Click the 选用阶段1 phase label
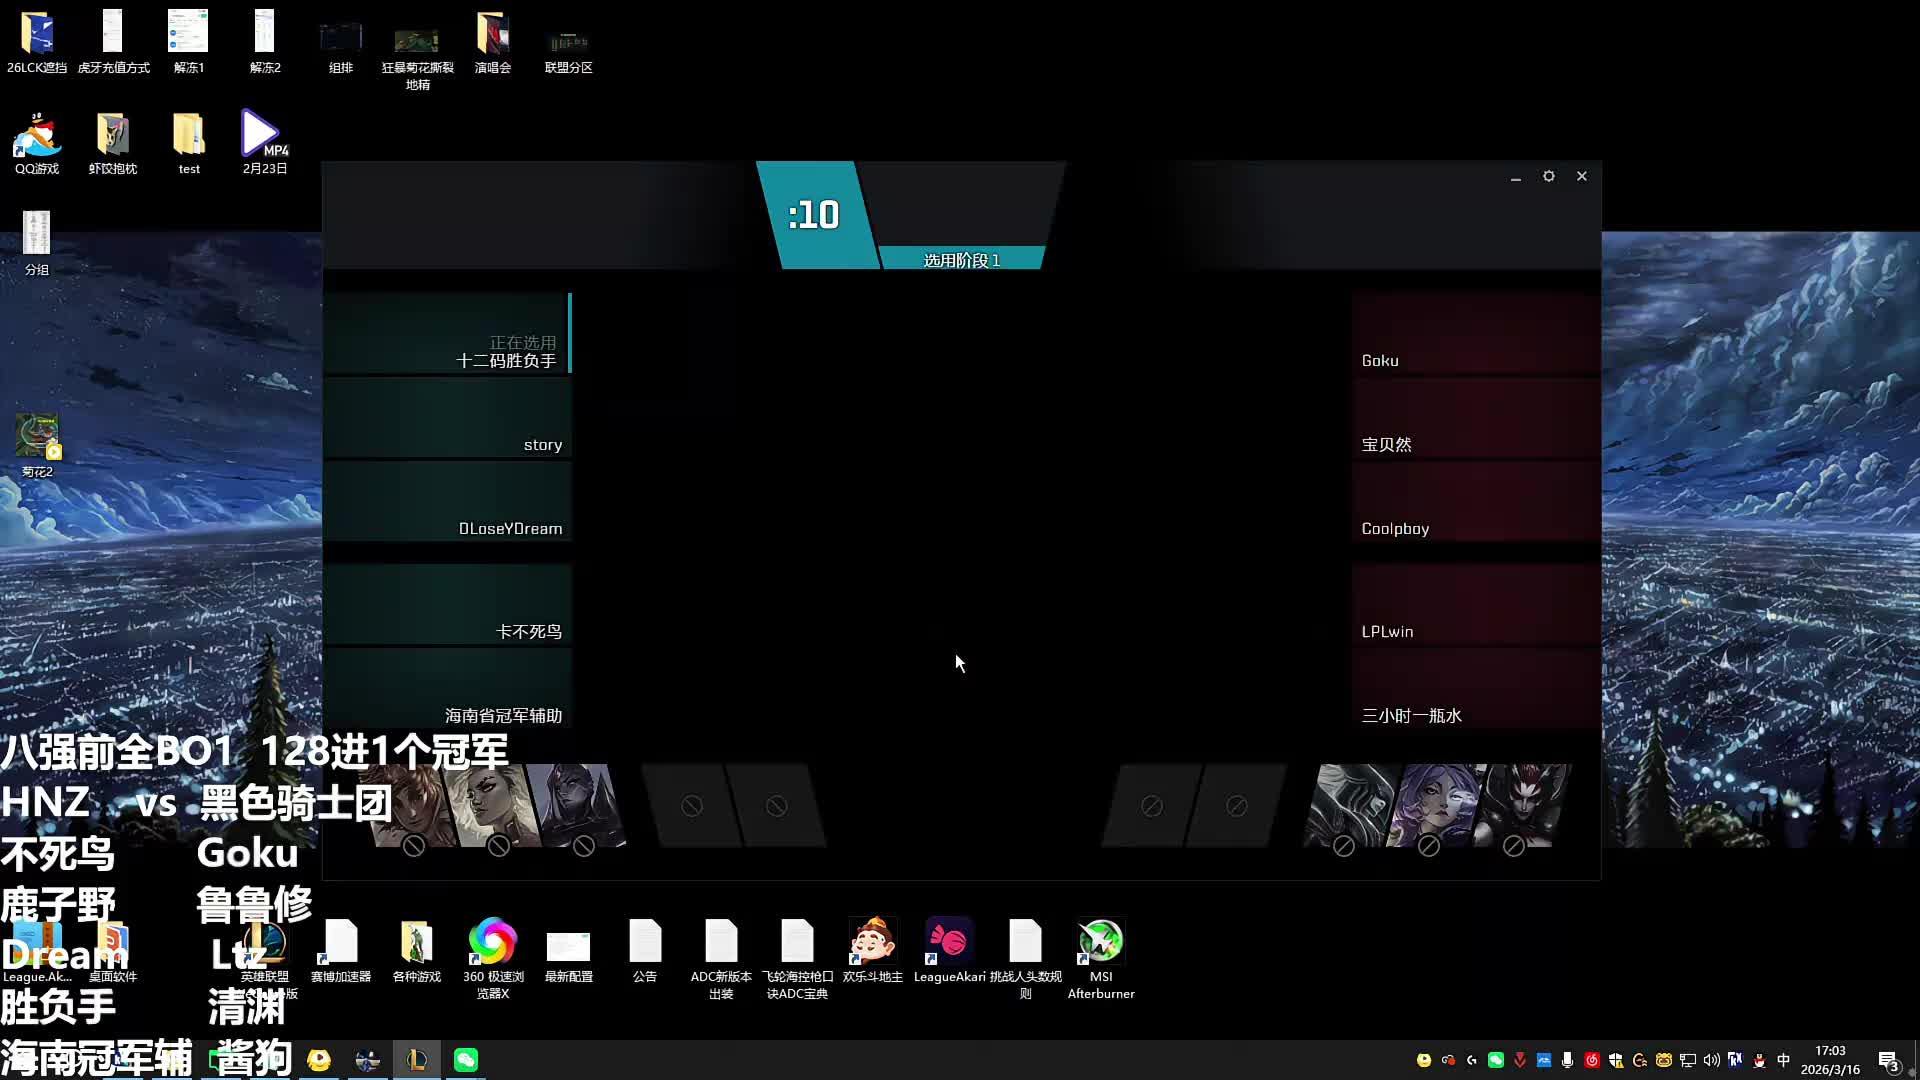The width and height of the screenshot is (1920, 1080). pos(961,260)
